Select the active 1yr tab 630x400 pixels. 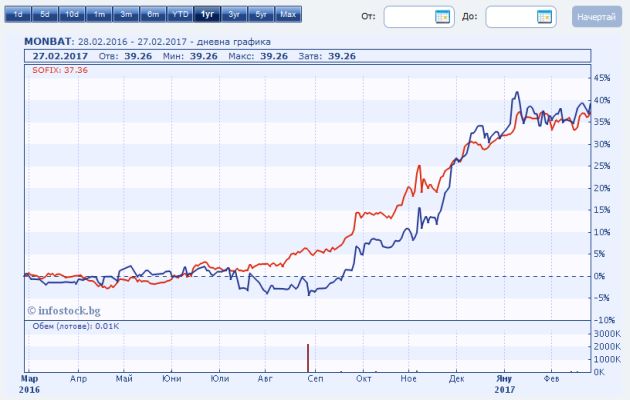[207, 14]
